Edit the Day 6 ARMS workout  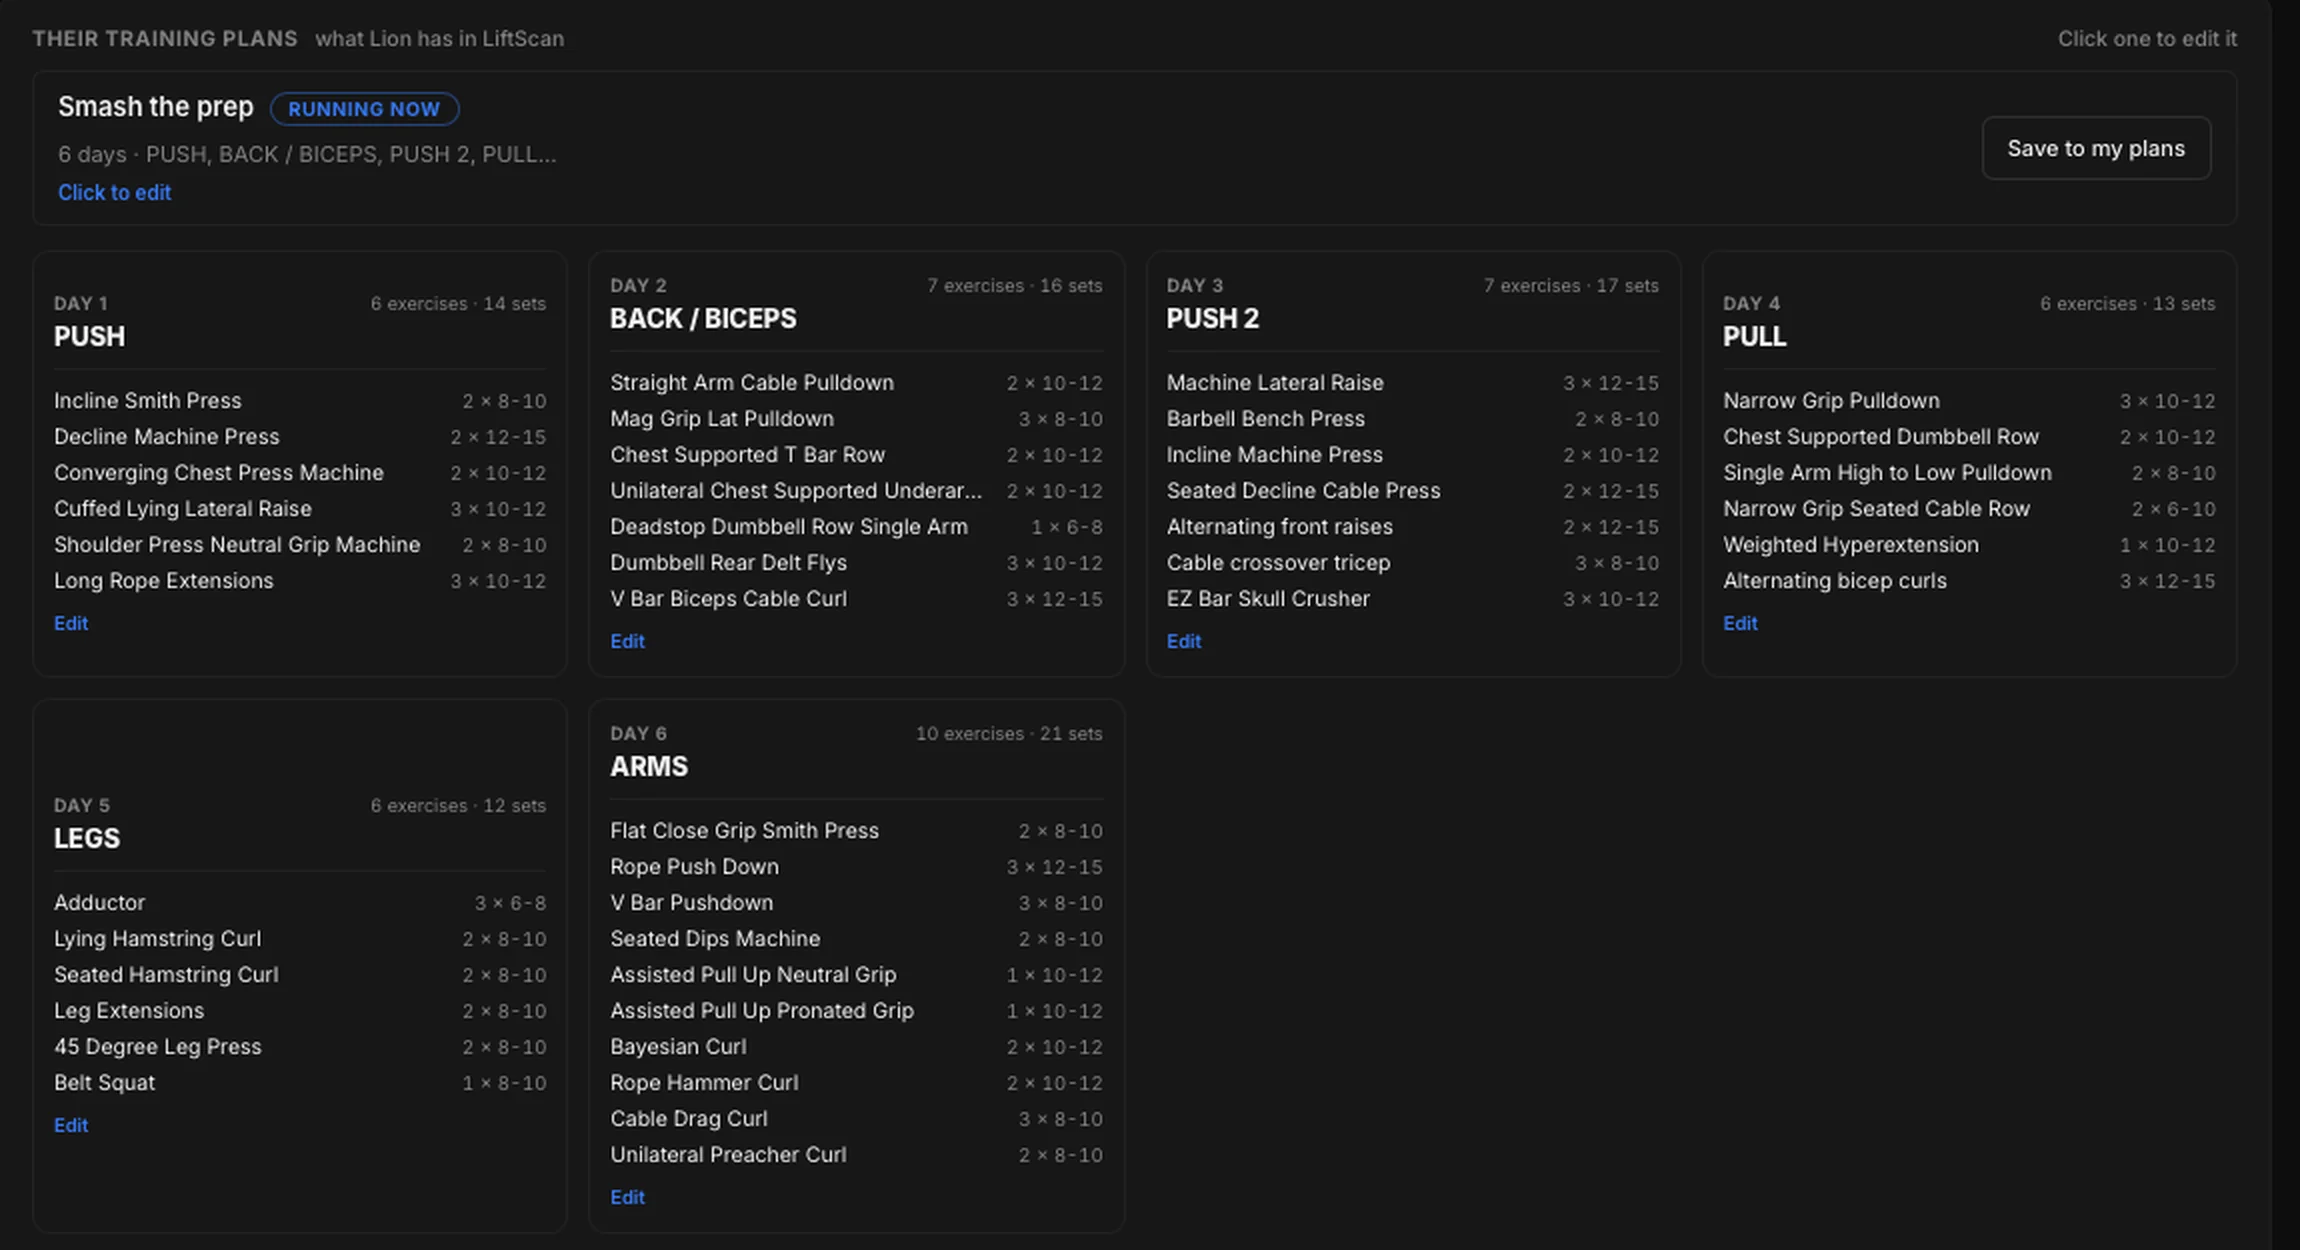pos(627,1197)
